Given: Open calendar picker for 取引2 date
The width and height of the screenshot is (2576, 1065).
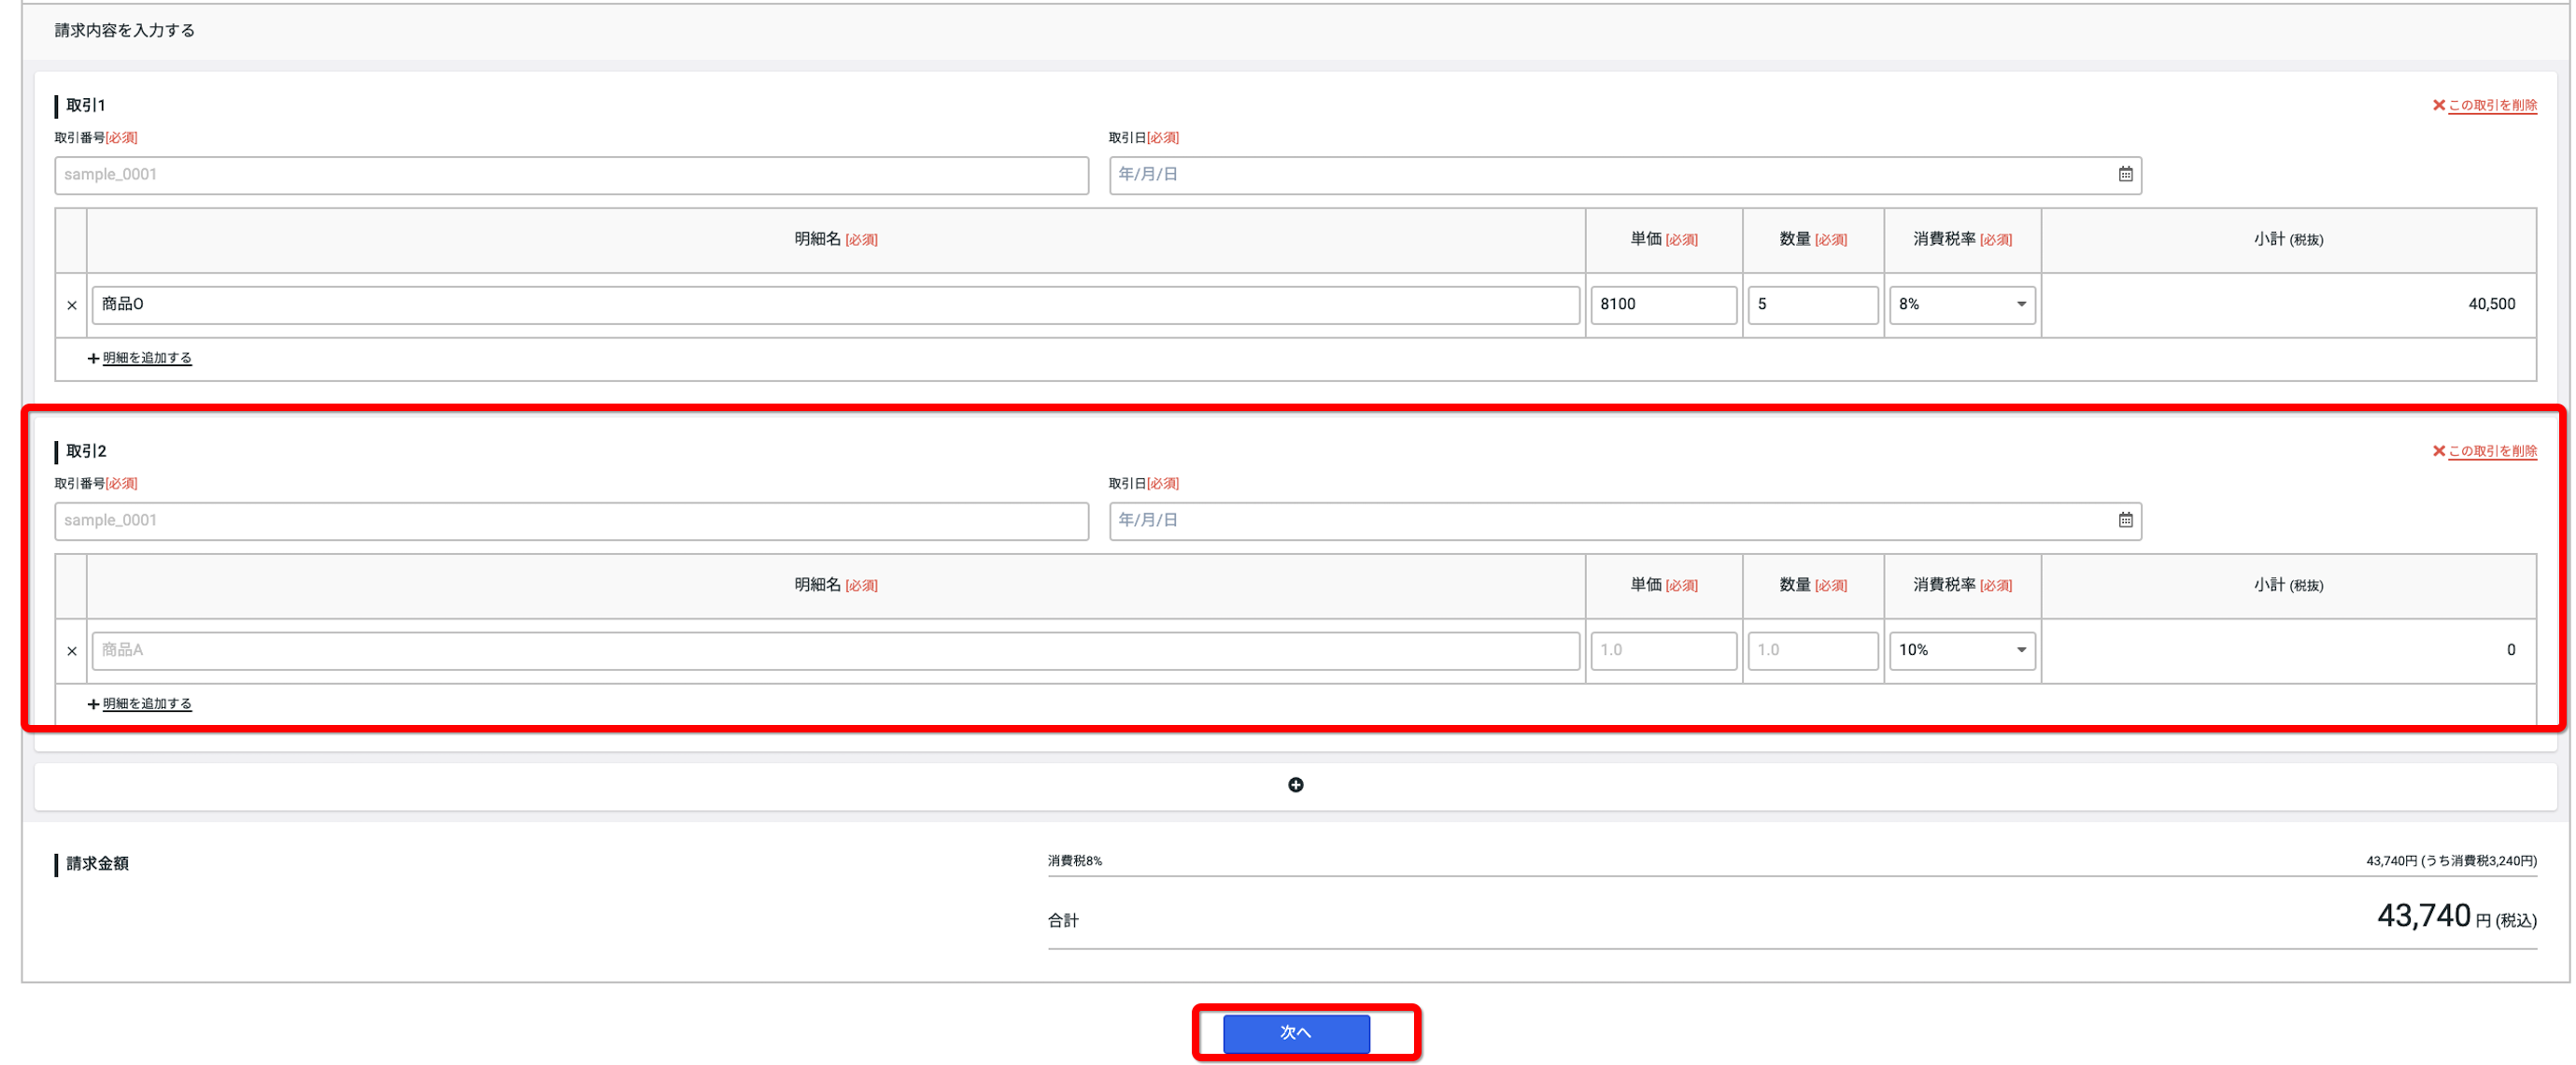Looking at the screenshot, I should pyautogui.click(x=2125, y=520).
